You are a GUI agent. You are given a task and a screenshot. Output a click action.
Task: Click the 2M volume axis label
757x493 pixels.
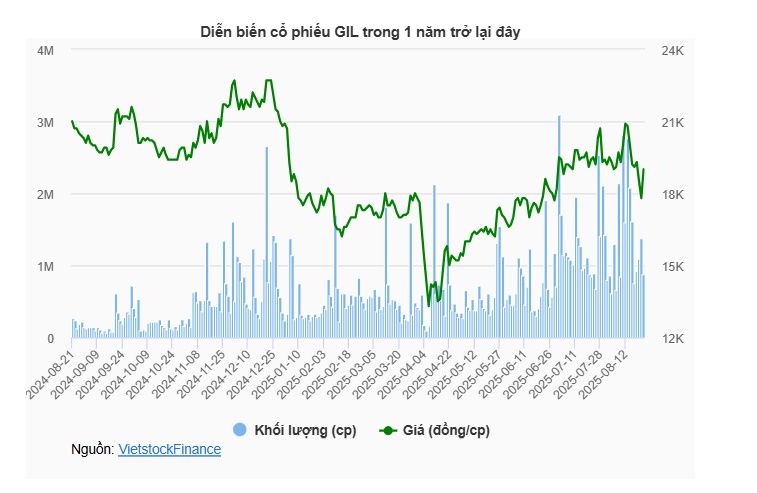[44, 194]
